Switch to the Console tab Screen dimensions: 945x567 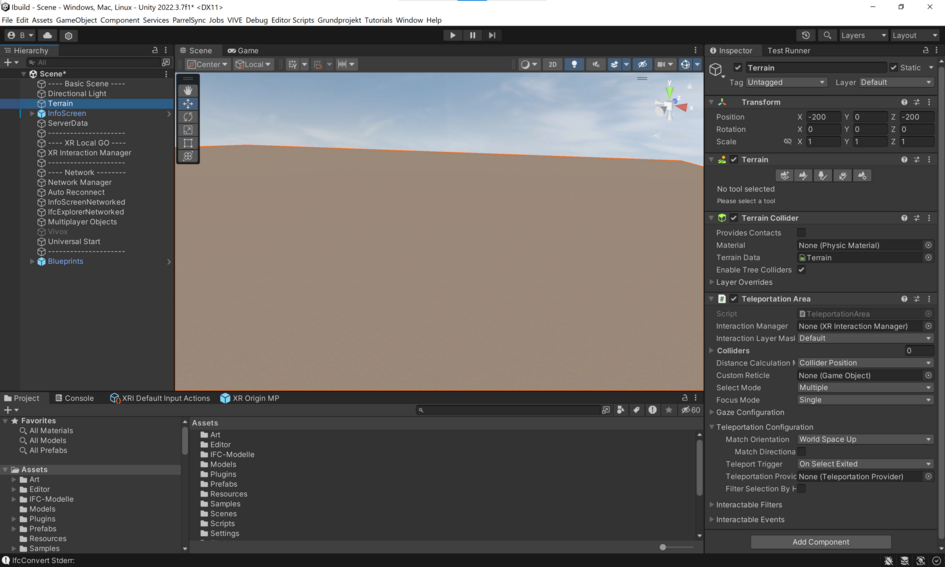(x=74, y=398)
